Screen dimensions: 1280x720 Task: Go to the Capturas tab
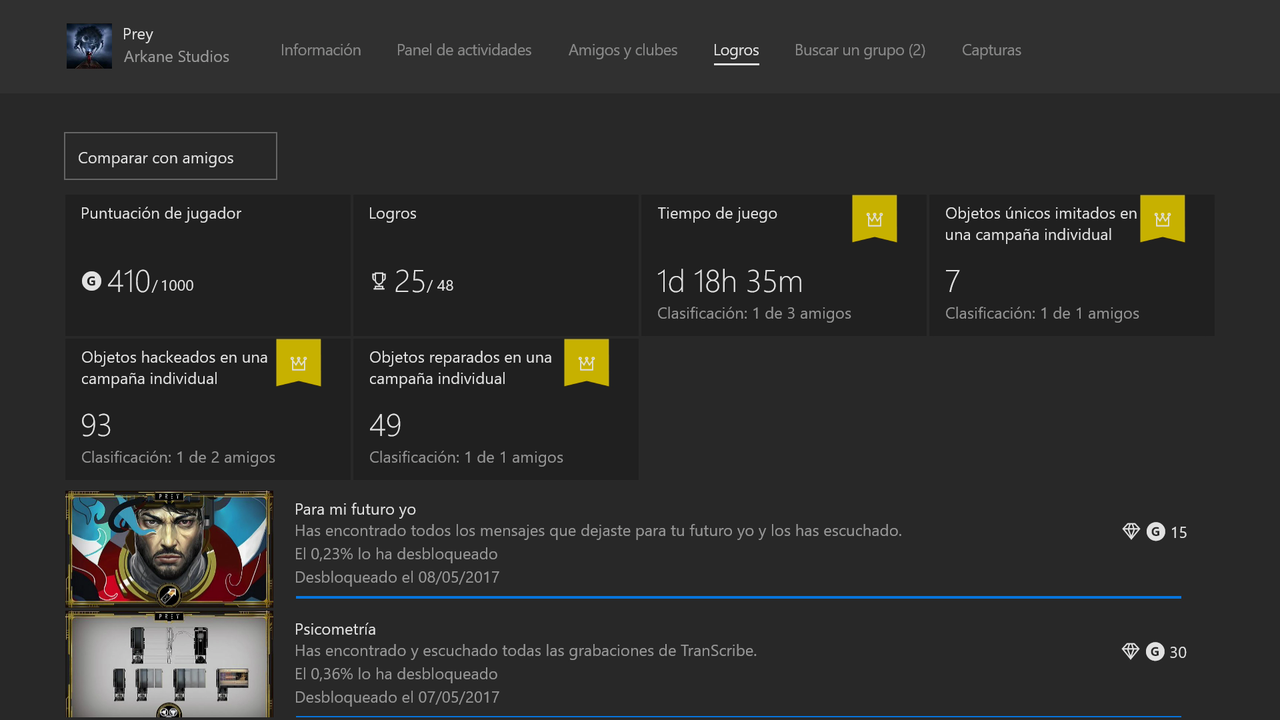coord(992,50)
